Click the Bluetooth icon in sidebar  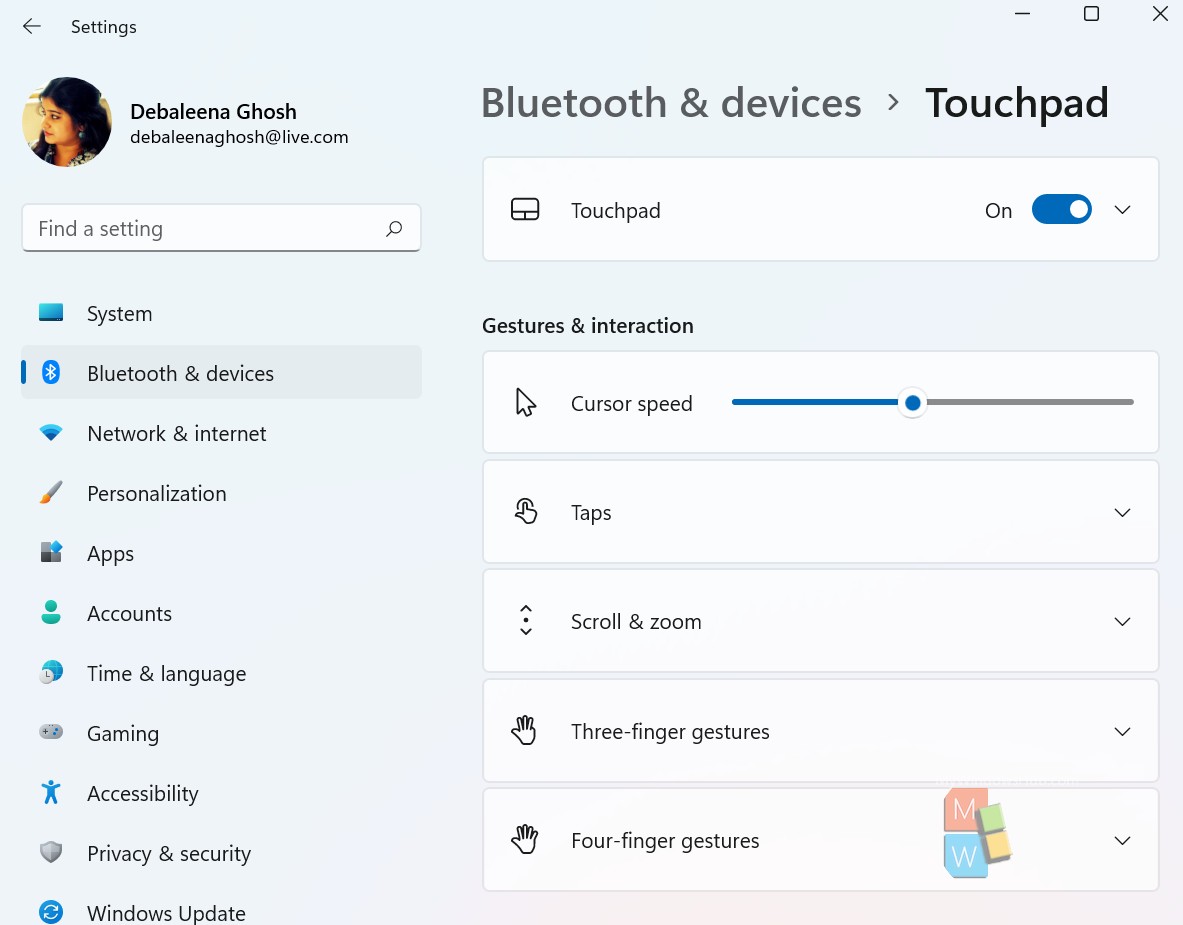click(51, 372)
